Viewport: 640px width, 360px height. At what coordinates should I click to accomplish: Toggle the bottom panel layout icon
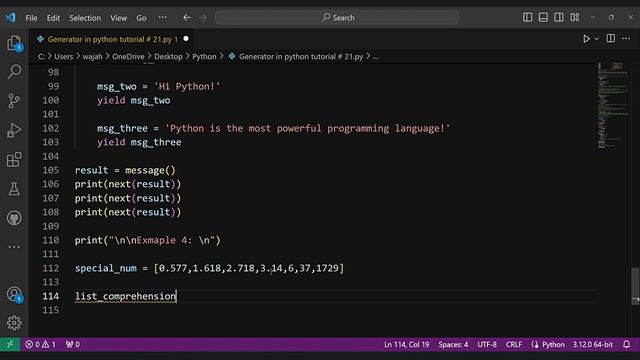coord(543,17)
